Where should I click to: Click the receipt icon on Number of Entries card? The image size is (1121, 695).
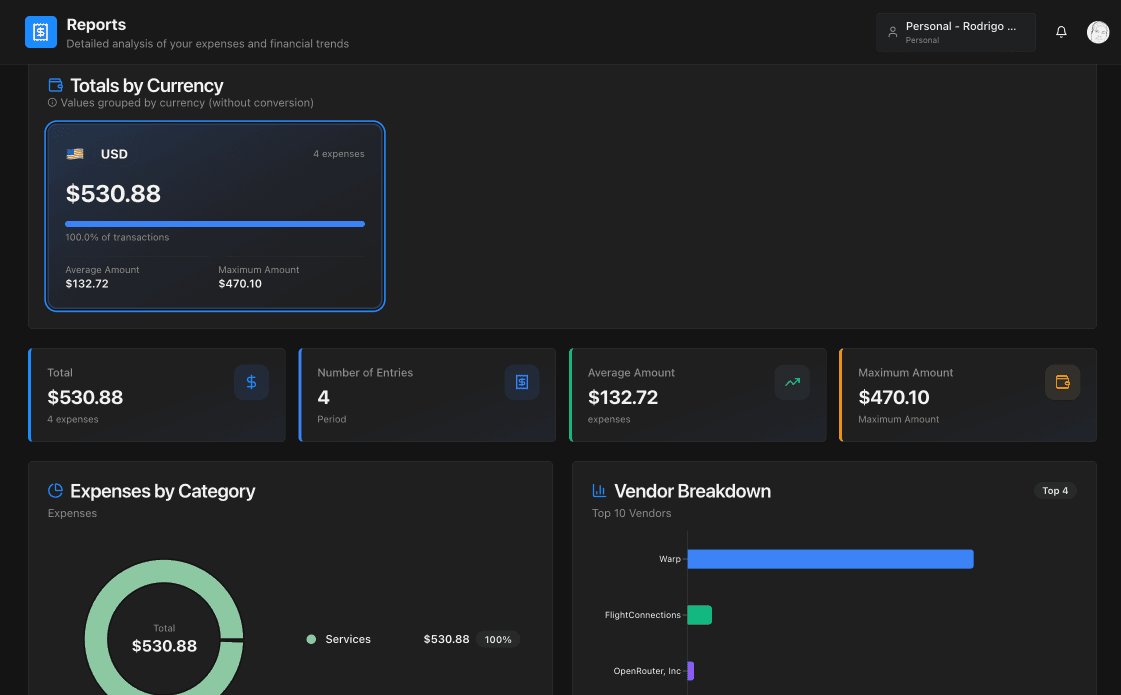pos(521,382)
